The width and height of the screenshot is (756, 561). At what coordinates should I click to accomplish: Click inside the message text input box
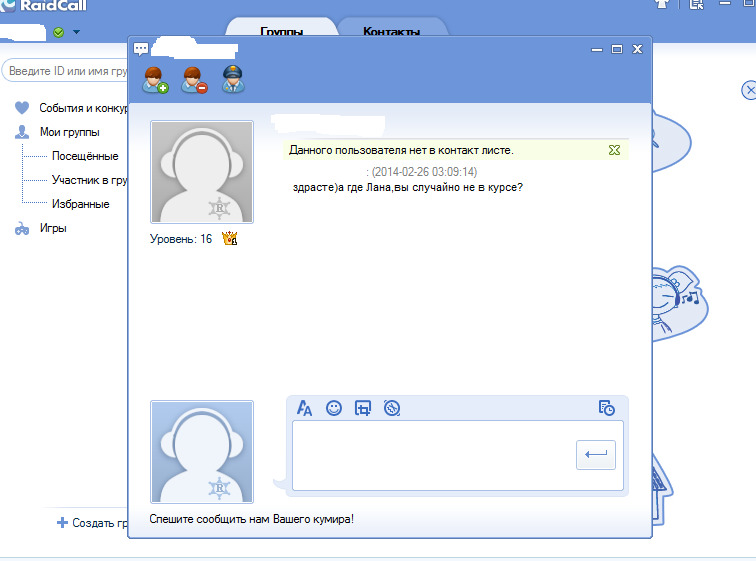pyautogui.click(x=432, y=455)
